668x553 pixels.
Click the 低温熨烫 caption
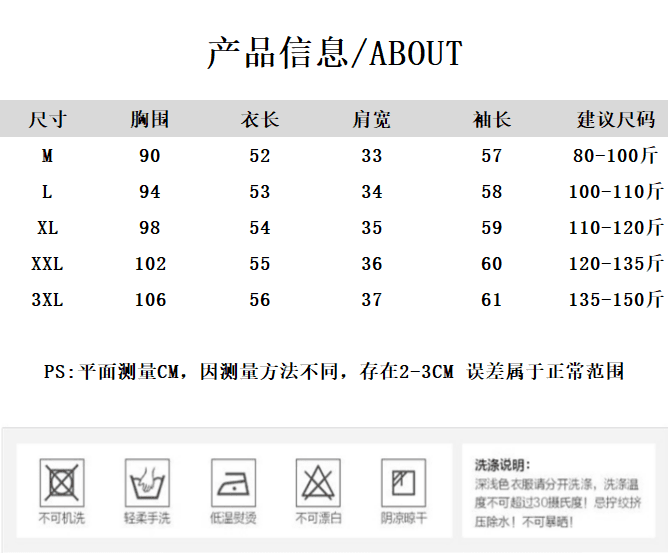(233, 518)
